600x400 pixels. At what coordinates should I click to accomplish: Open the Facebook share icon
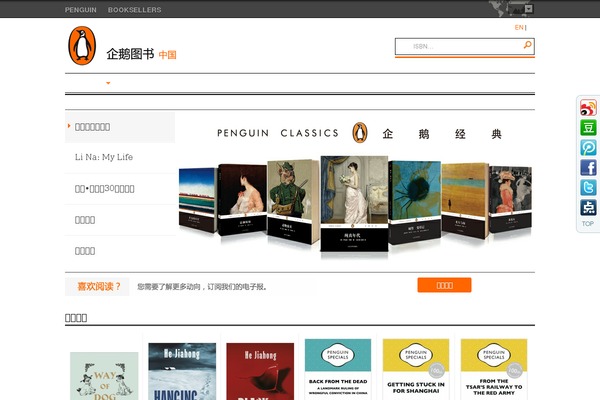pos(588,168)
